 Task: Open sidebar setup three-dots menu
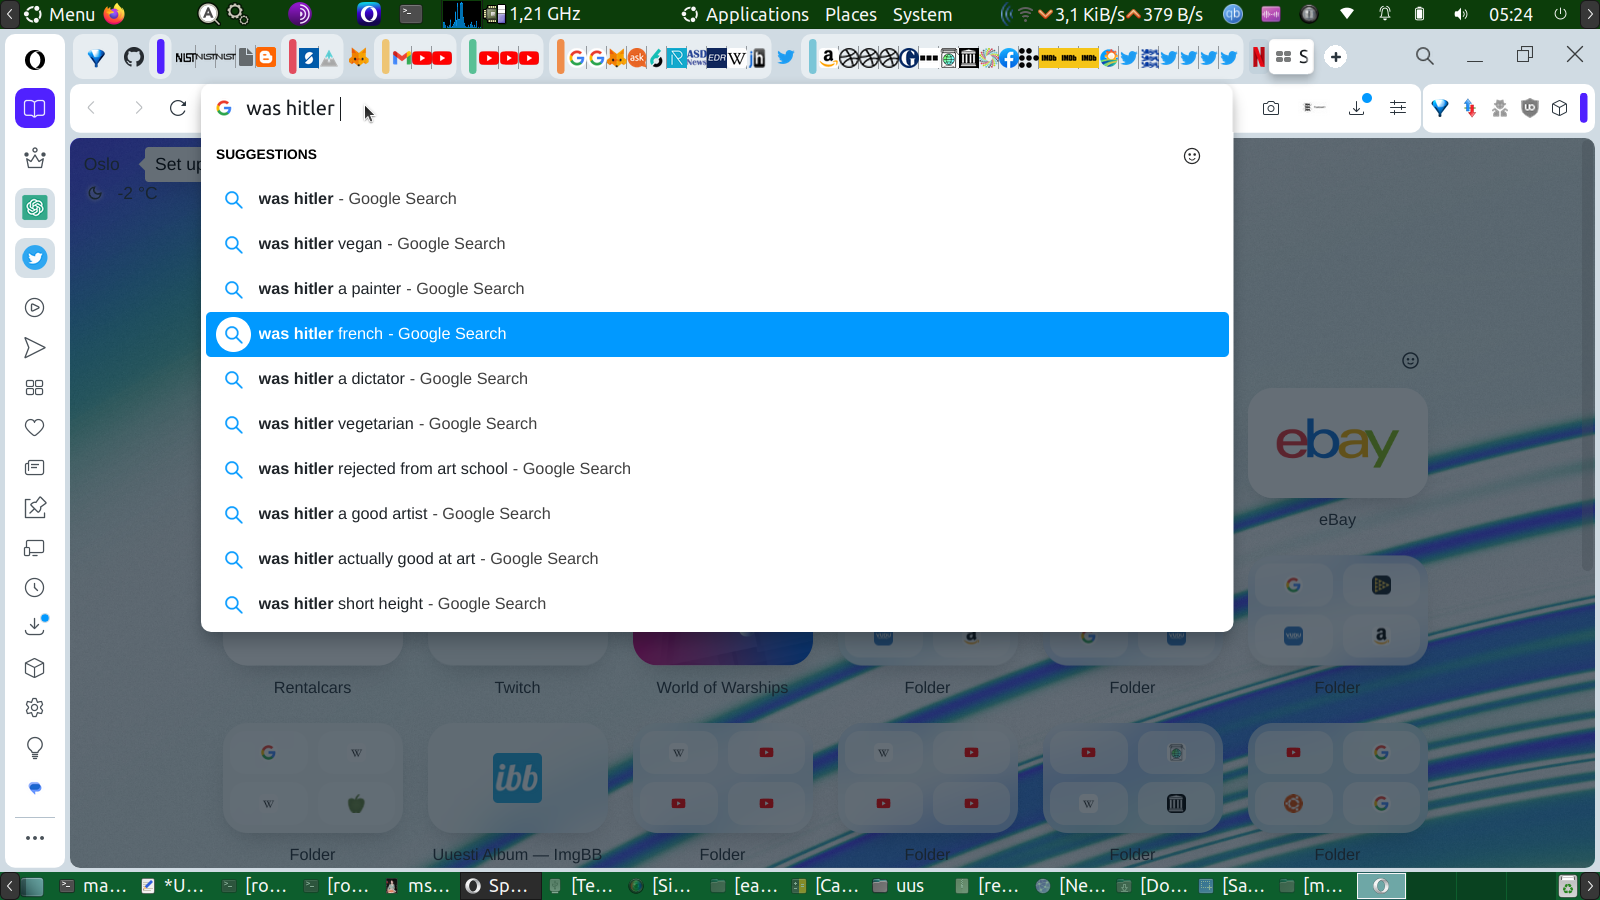pos(35,838)
